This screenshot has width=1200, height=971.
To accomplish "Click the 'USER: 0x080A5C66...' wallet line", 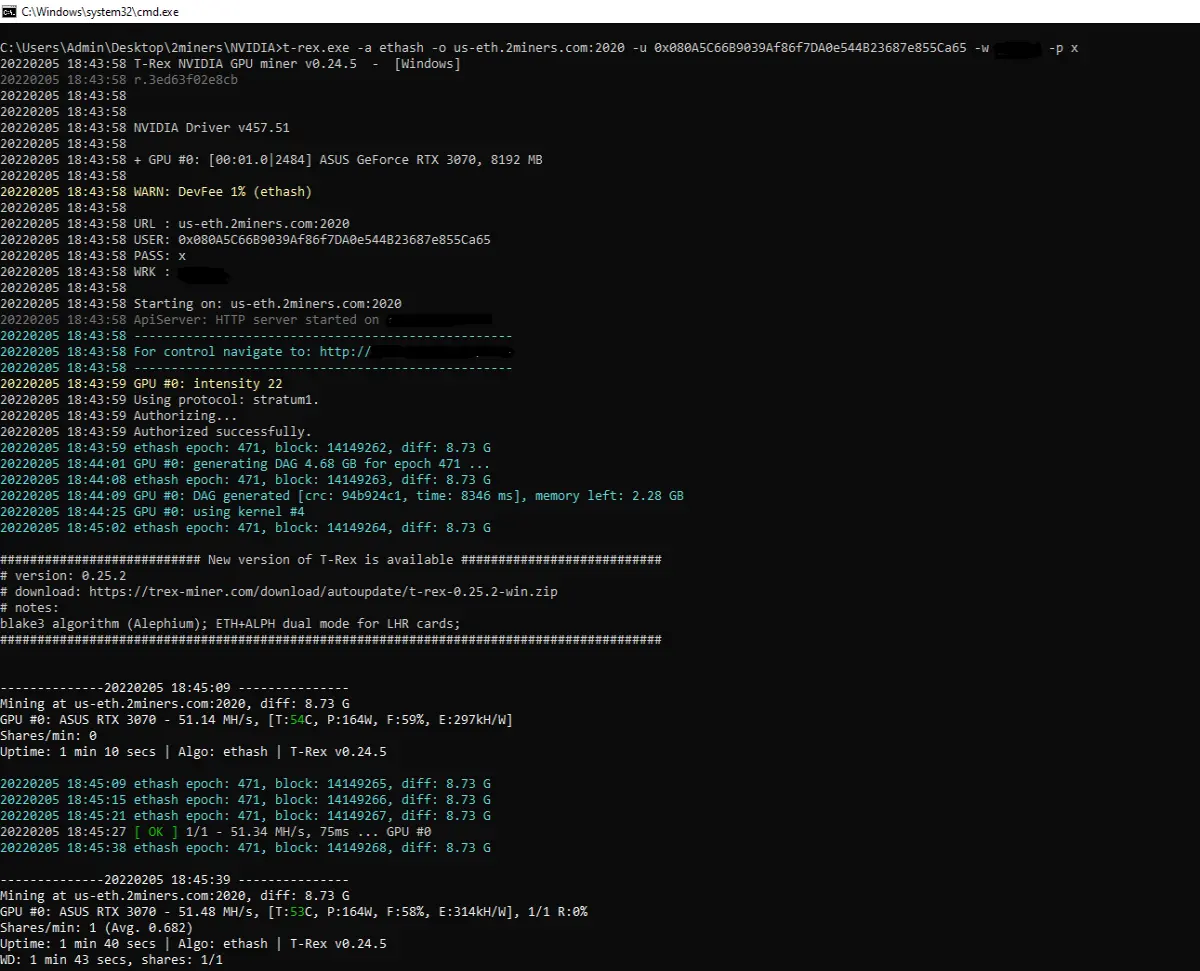I will 245,240.
